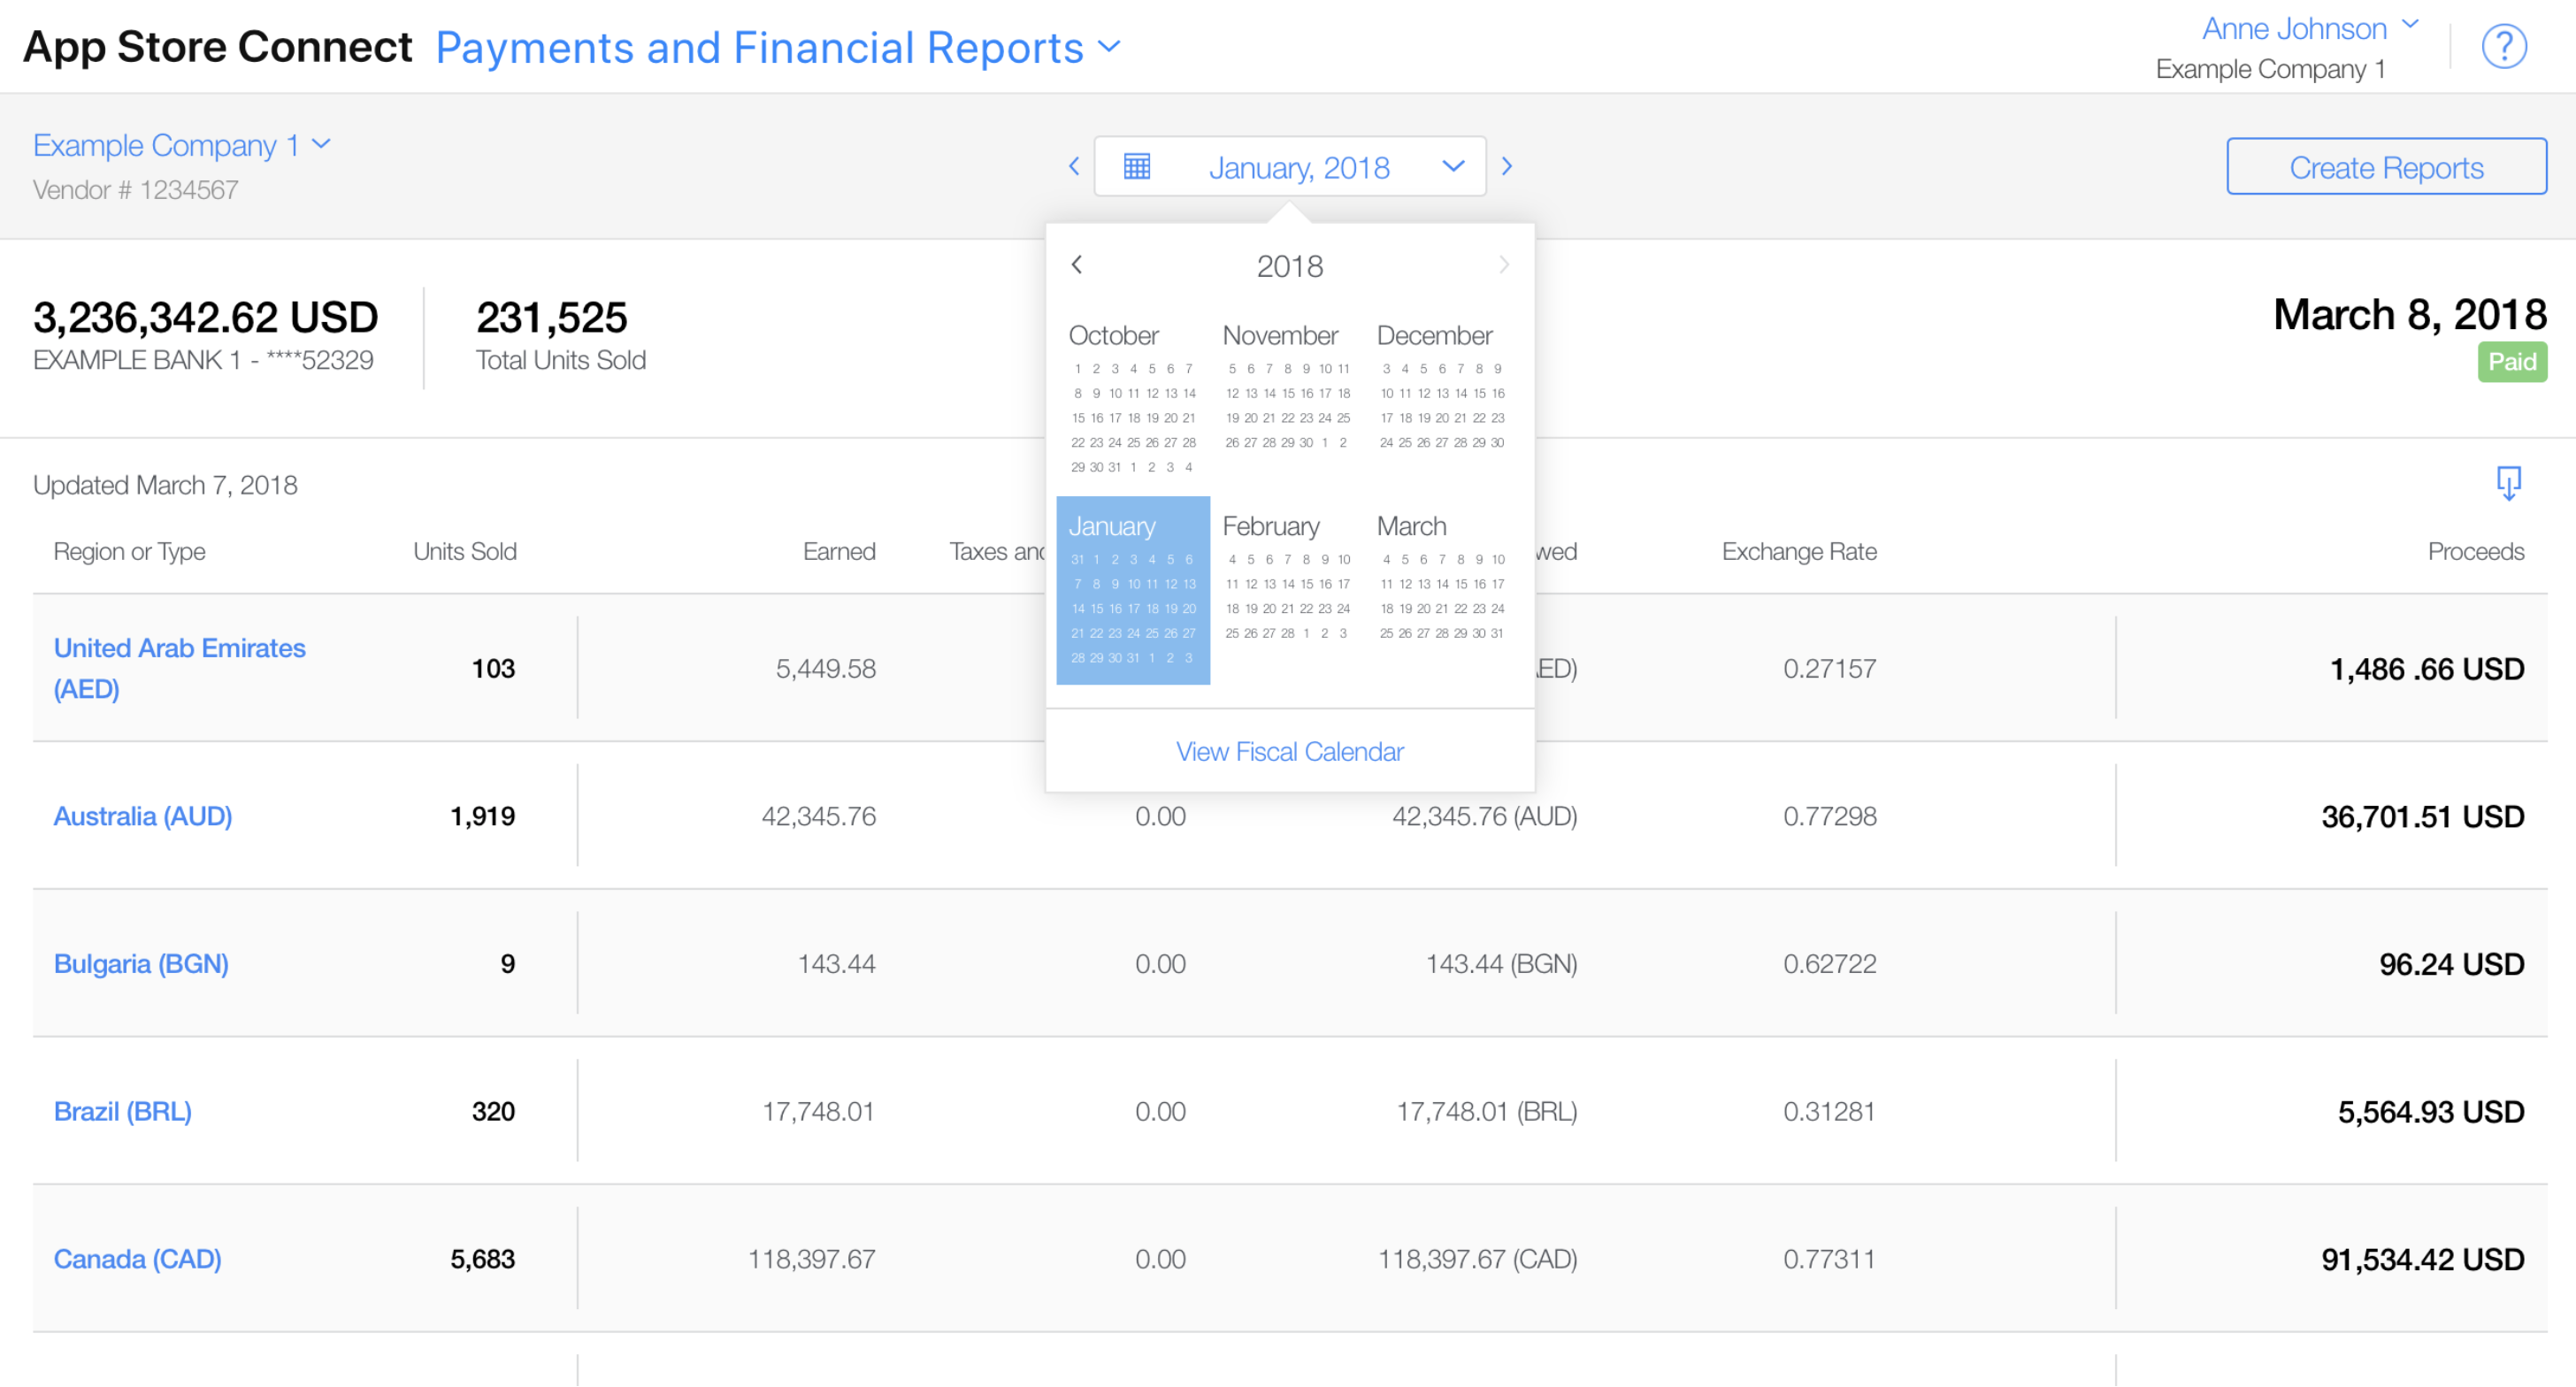Select the 2018 year header in calendar
2576x1387 pixels.
point(1286,264)
